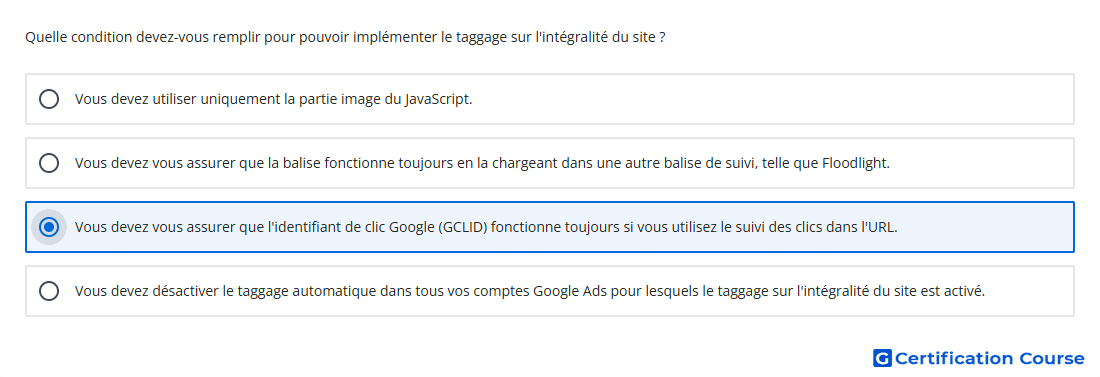
Task: Click the word JavaScript in first answer
Action: click(x=437, y=99)
